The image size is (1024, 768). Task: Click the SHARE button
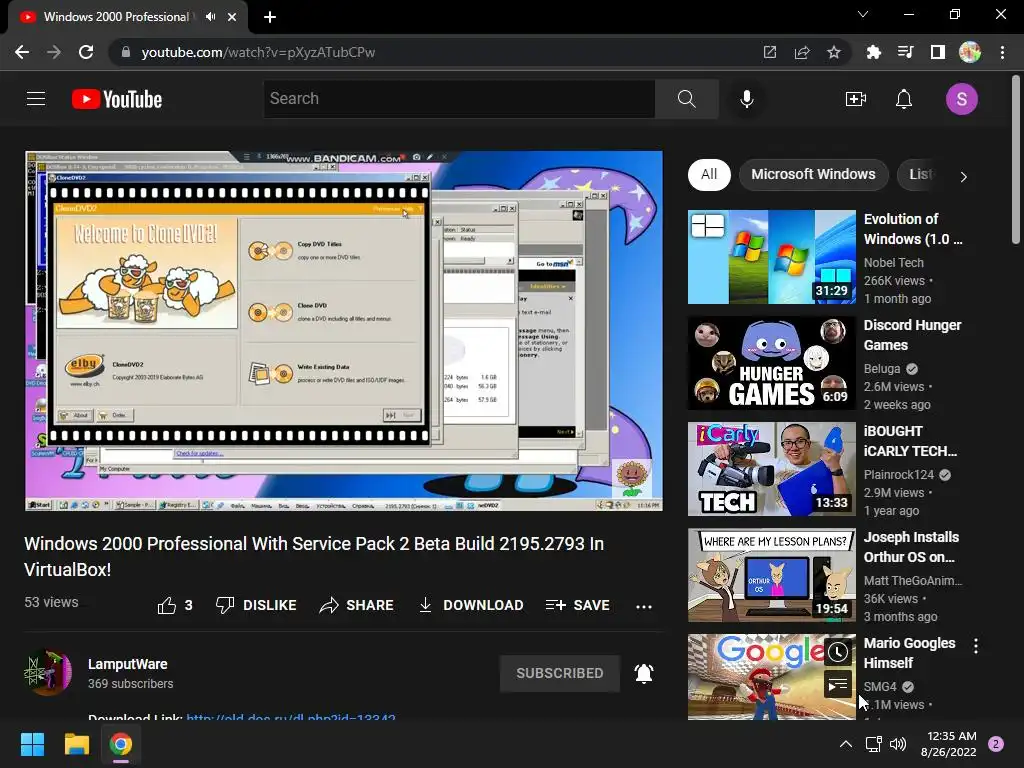(x=357, y=605)
